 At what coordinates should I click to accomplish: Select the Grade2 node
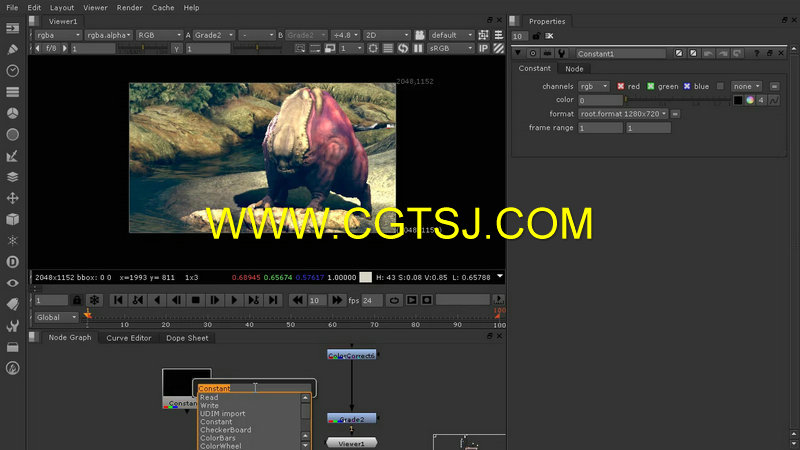click(x=352, y=419)
